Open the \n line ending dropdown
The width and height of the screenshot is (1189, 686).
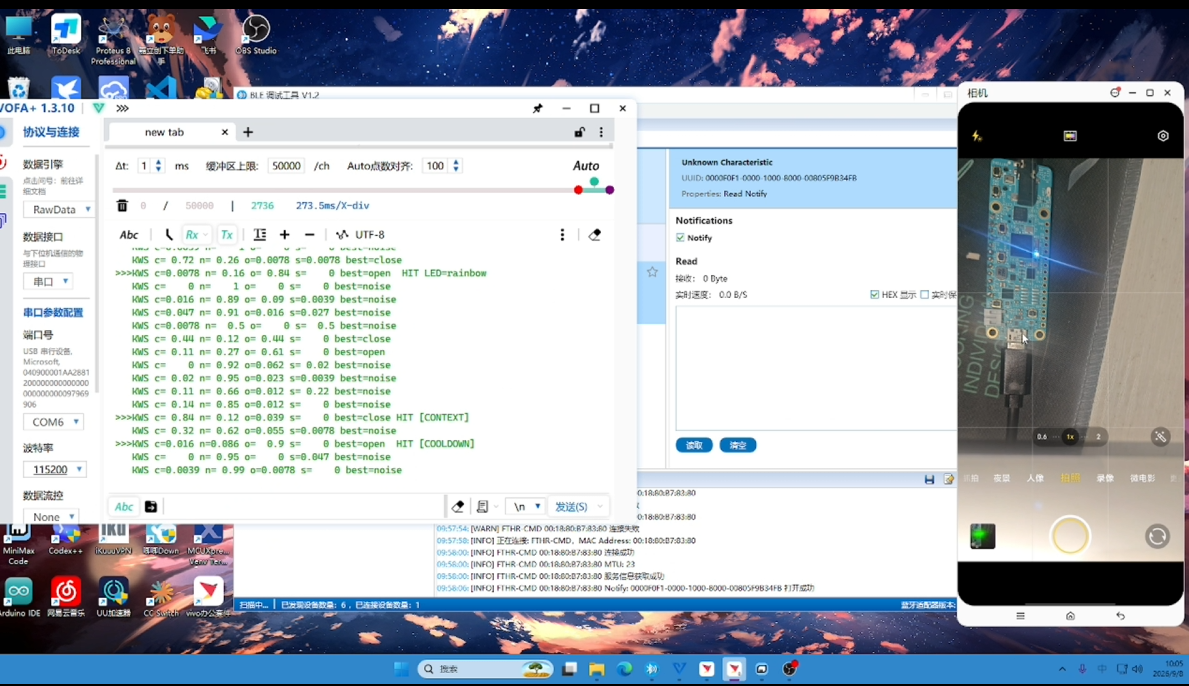coord(526,506)
